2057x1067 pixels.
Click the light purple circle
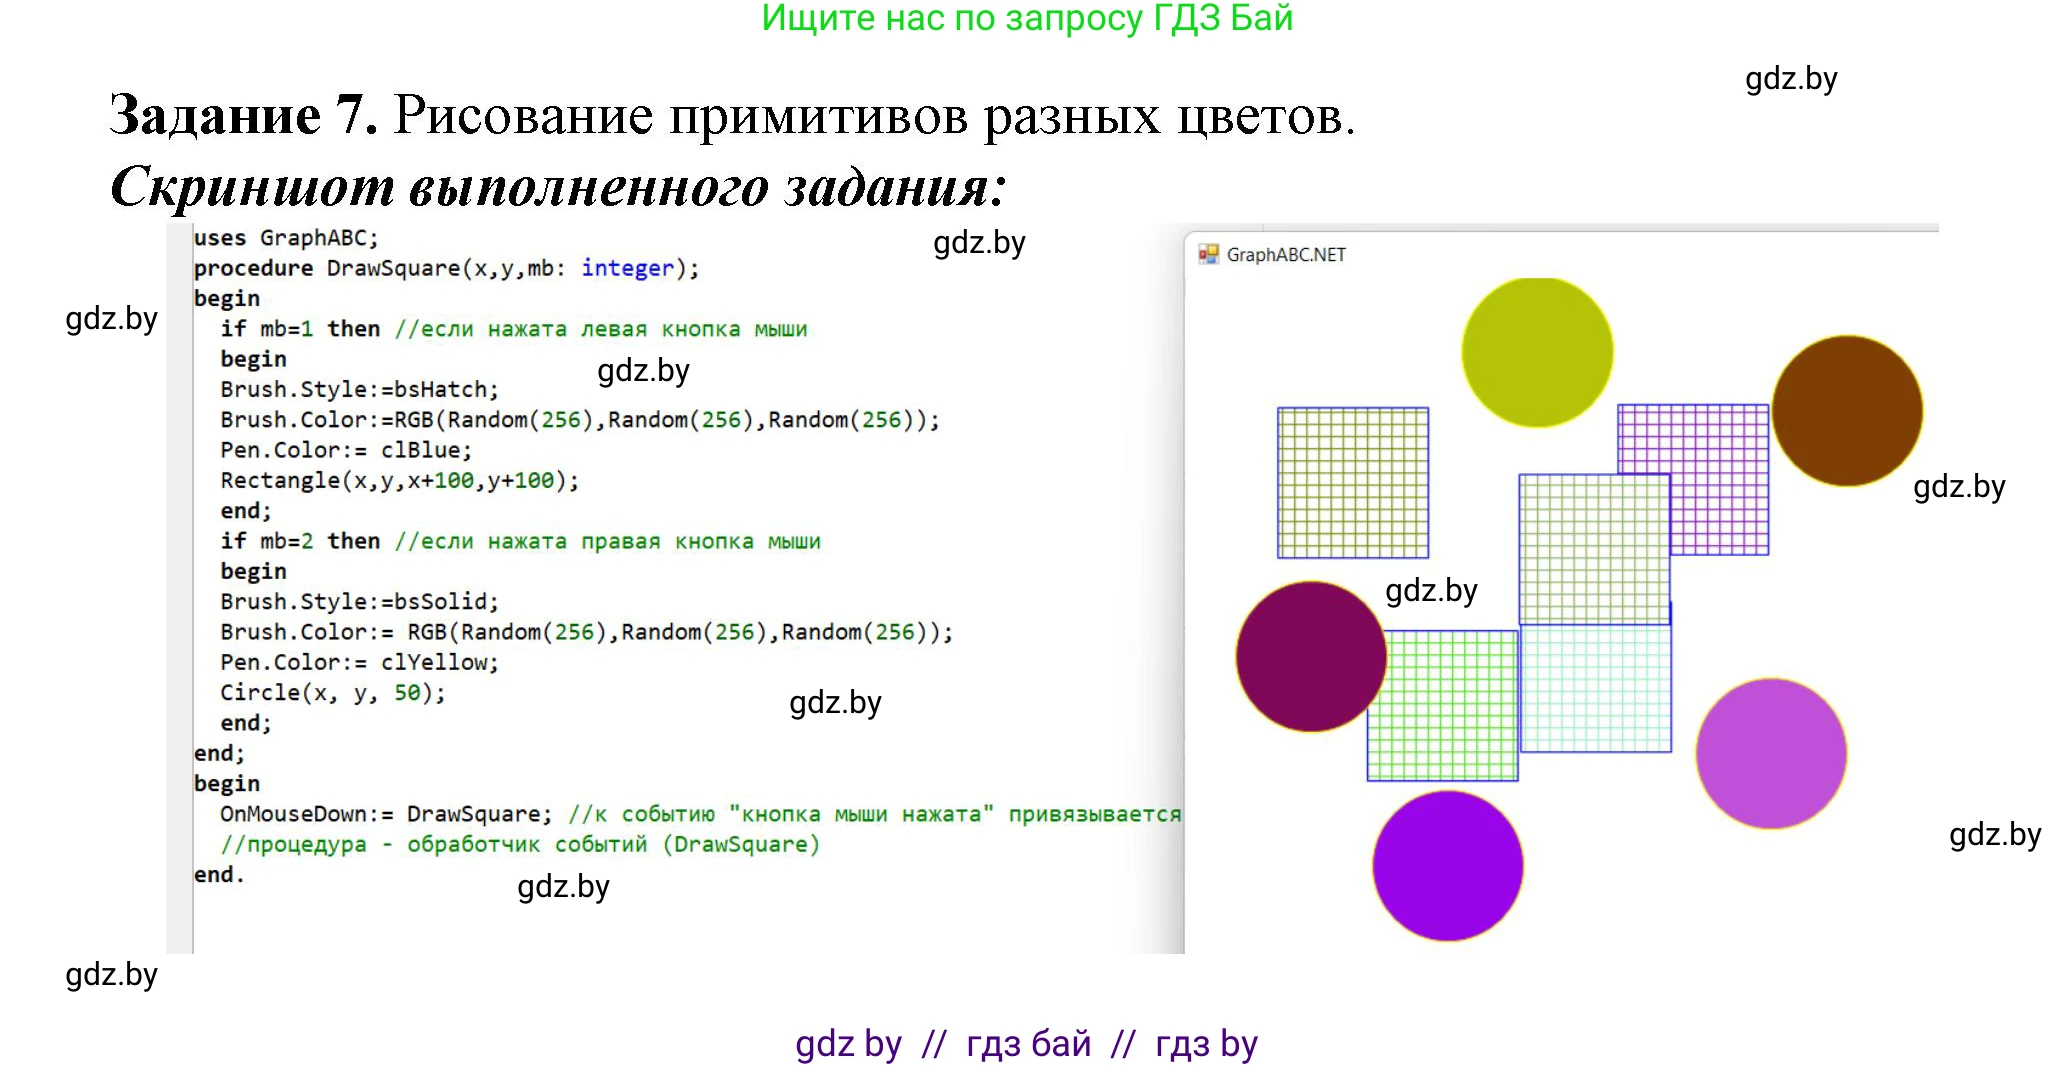(1771, 753)
